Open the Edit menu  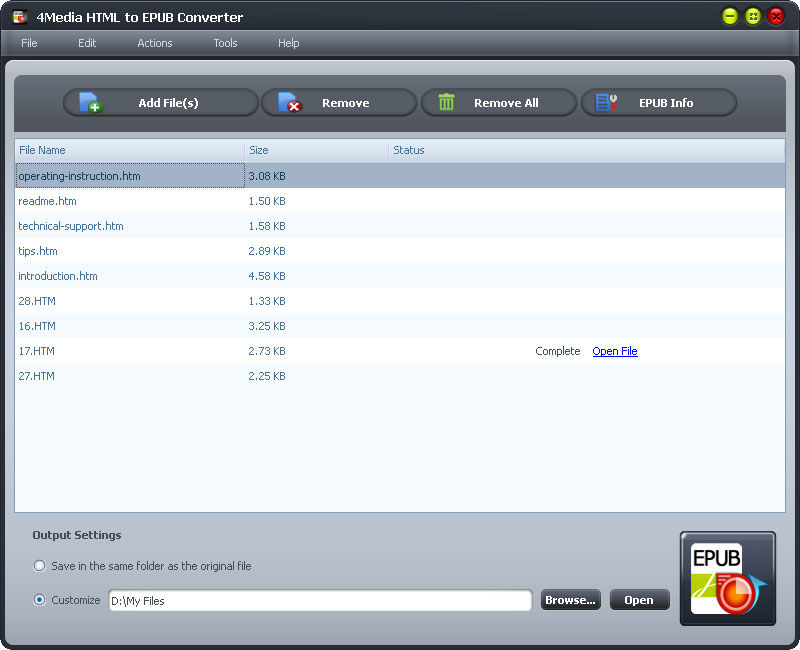coord(87,43)
